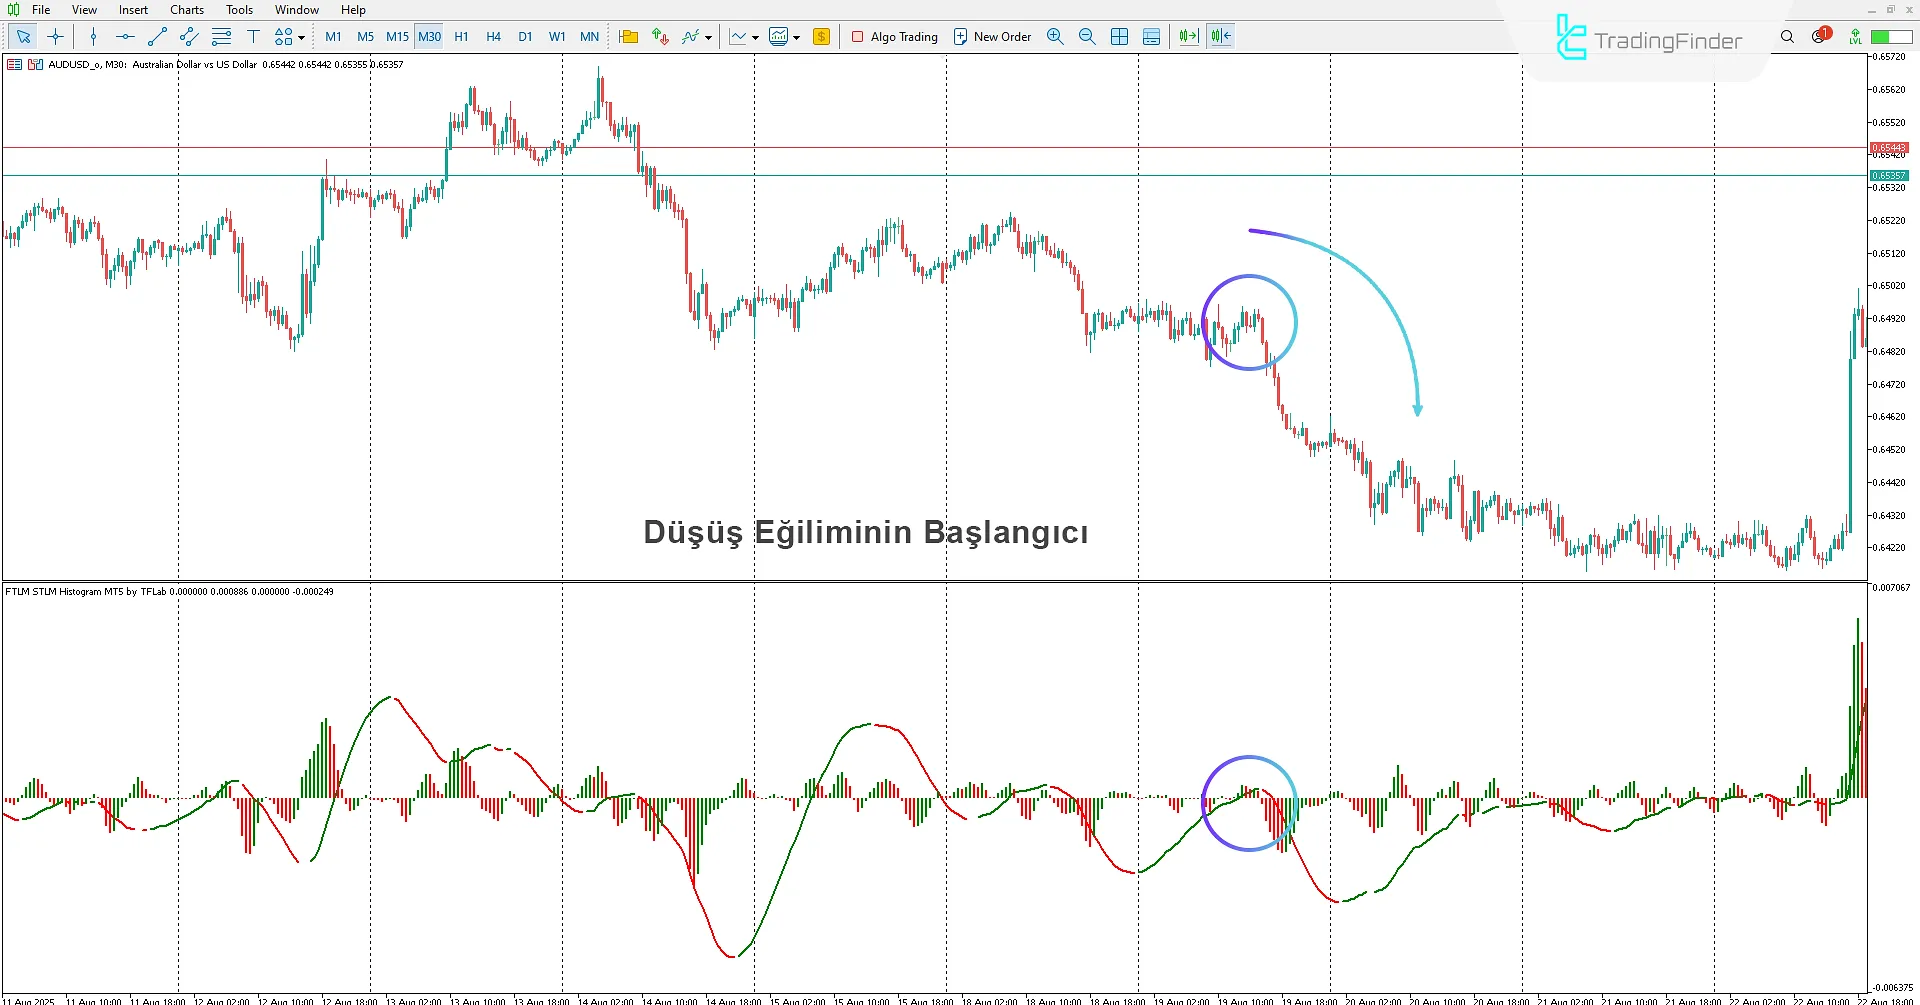Select the horizontal line drawing tool
The image size is (1920, 1005).
(x=125, y=36)
